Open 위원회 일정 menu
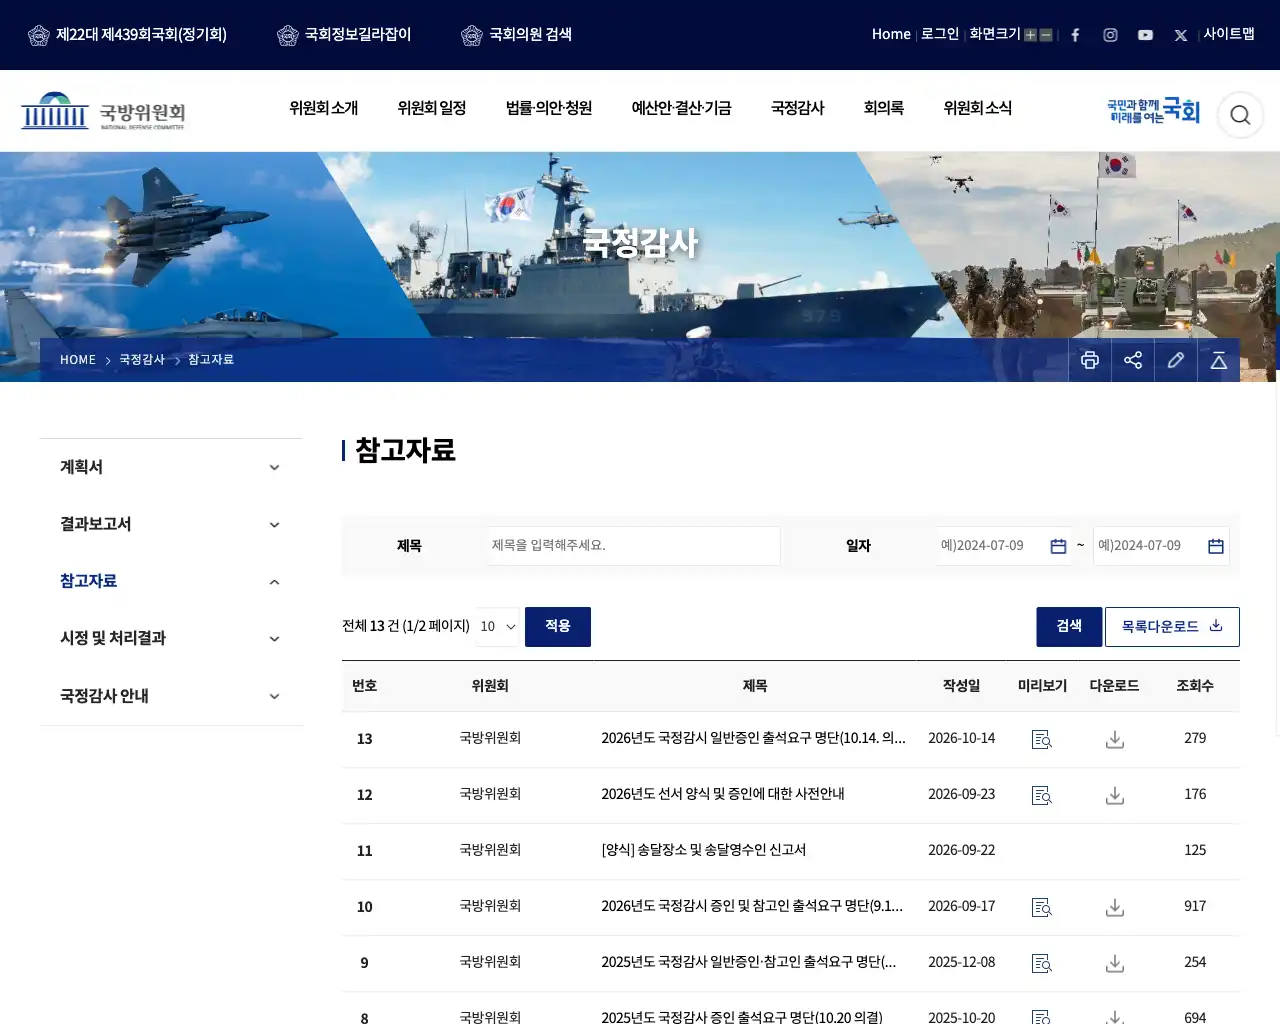The width and height of the screenshot is (1280, 1024). [432, 108]
